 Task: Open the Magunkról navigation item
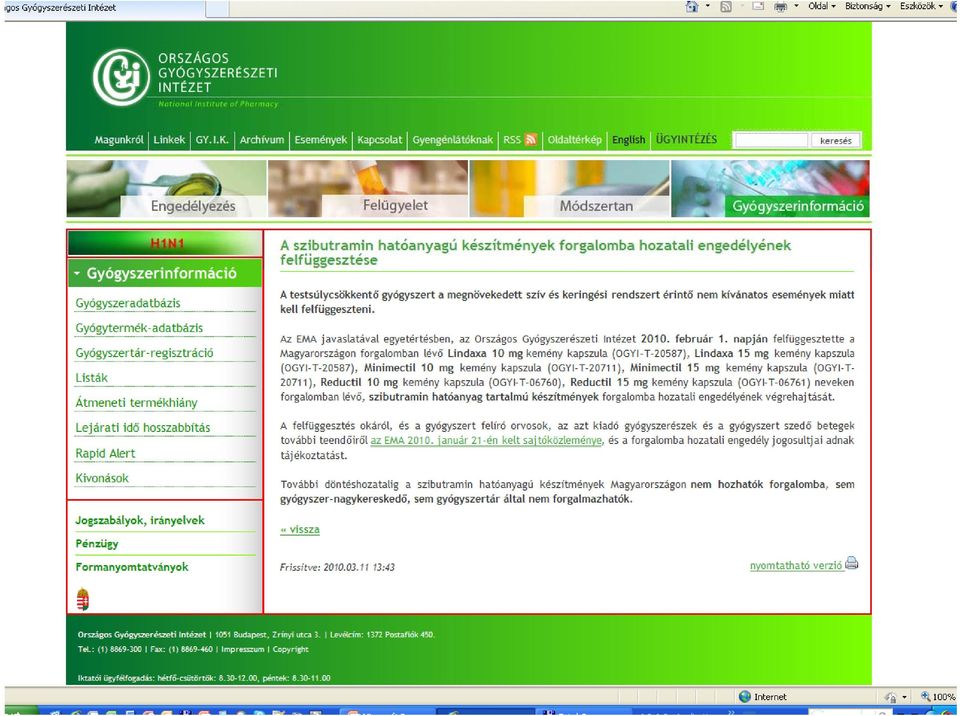pyautogui.click(x=119, y=140)
